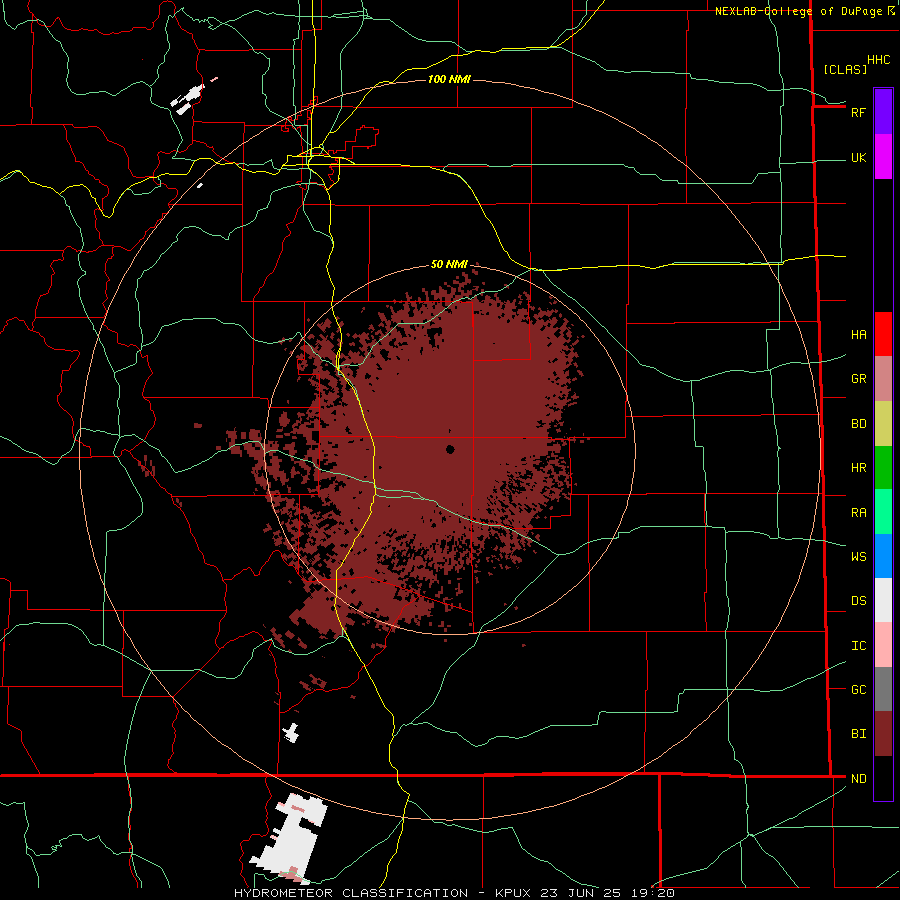
Task: Click the RA legend label
Action: 858,513
